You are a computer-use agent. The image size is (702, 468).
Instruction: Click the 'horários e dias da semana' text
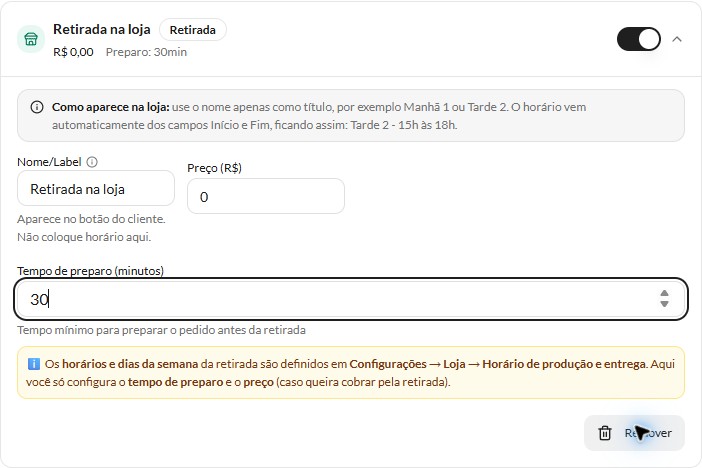pyautogui.click(x=130, y=364)
